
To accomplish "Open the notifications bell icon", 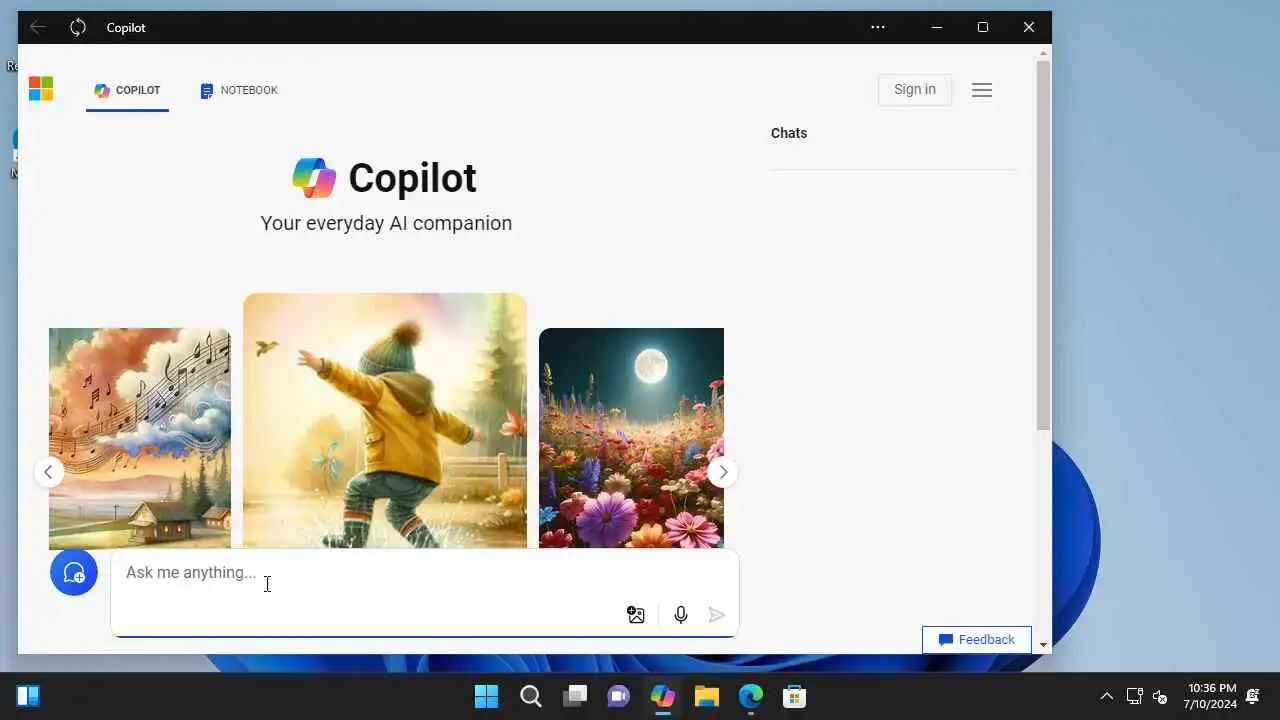I will pos(1253,696).
